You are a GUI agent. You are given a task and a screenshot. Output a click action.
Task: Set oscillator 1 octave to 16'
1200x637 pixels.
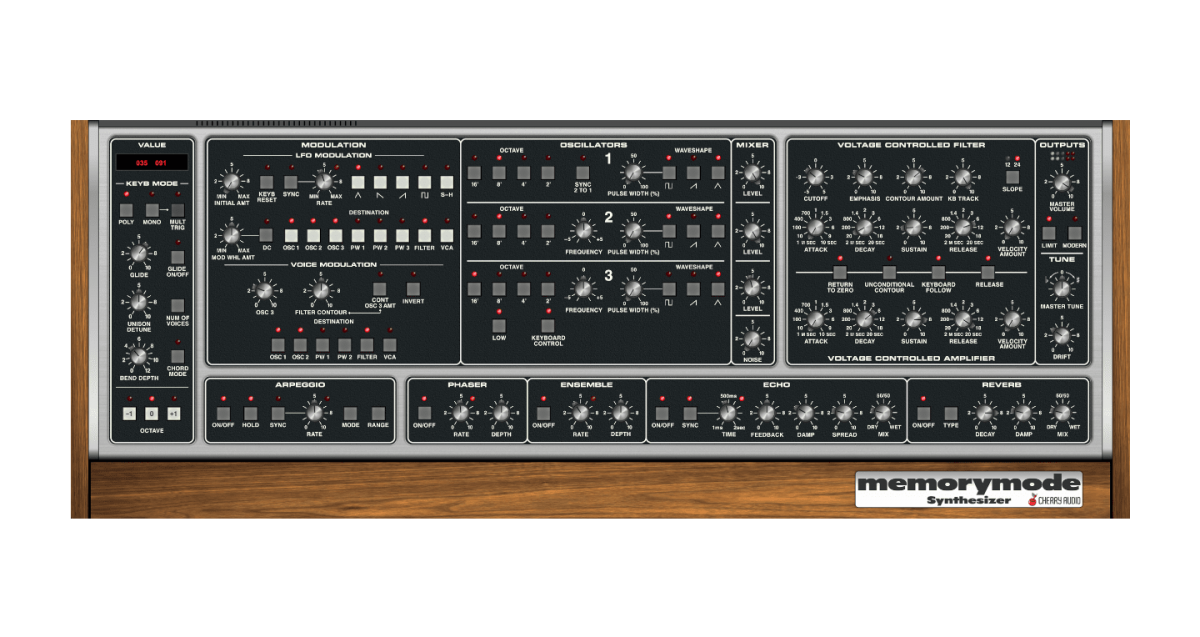point(475,173)
